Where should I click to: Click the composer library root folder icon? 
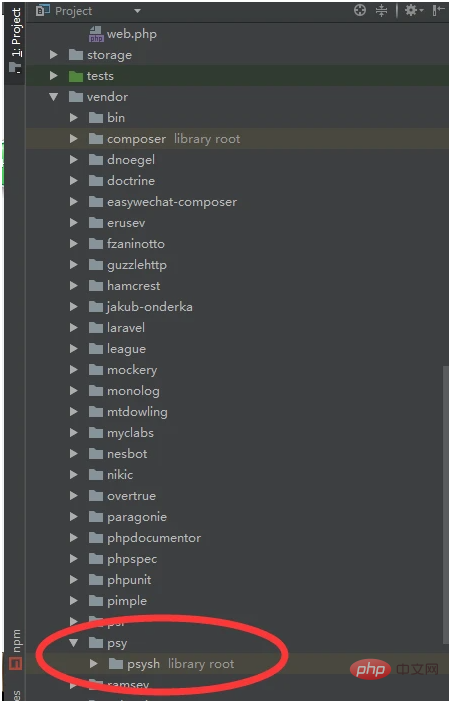[x=96, y=139]
